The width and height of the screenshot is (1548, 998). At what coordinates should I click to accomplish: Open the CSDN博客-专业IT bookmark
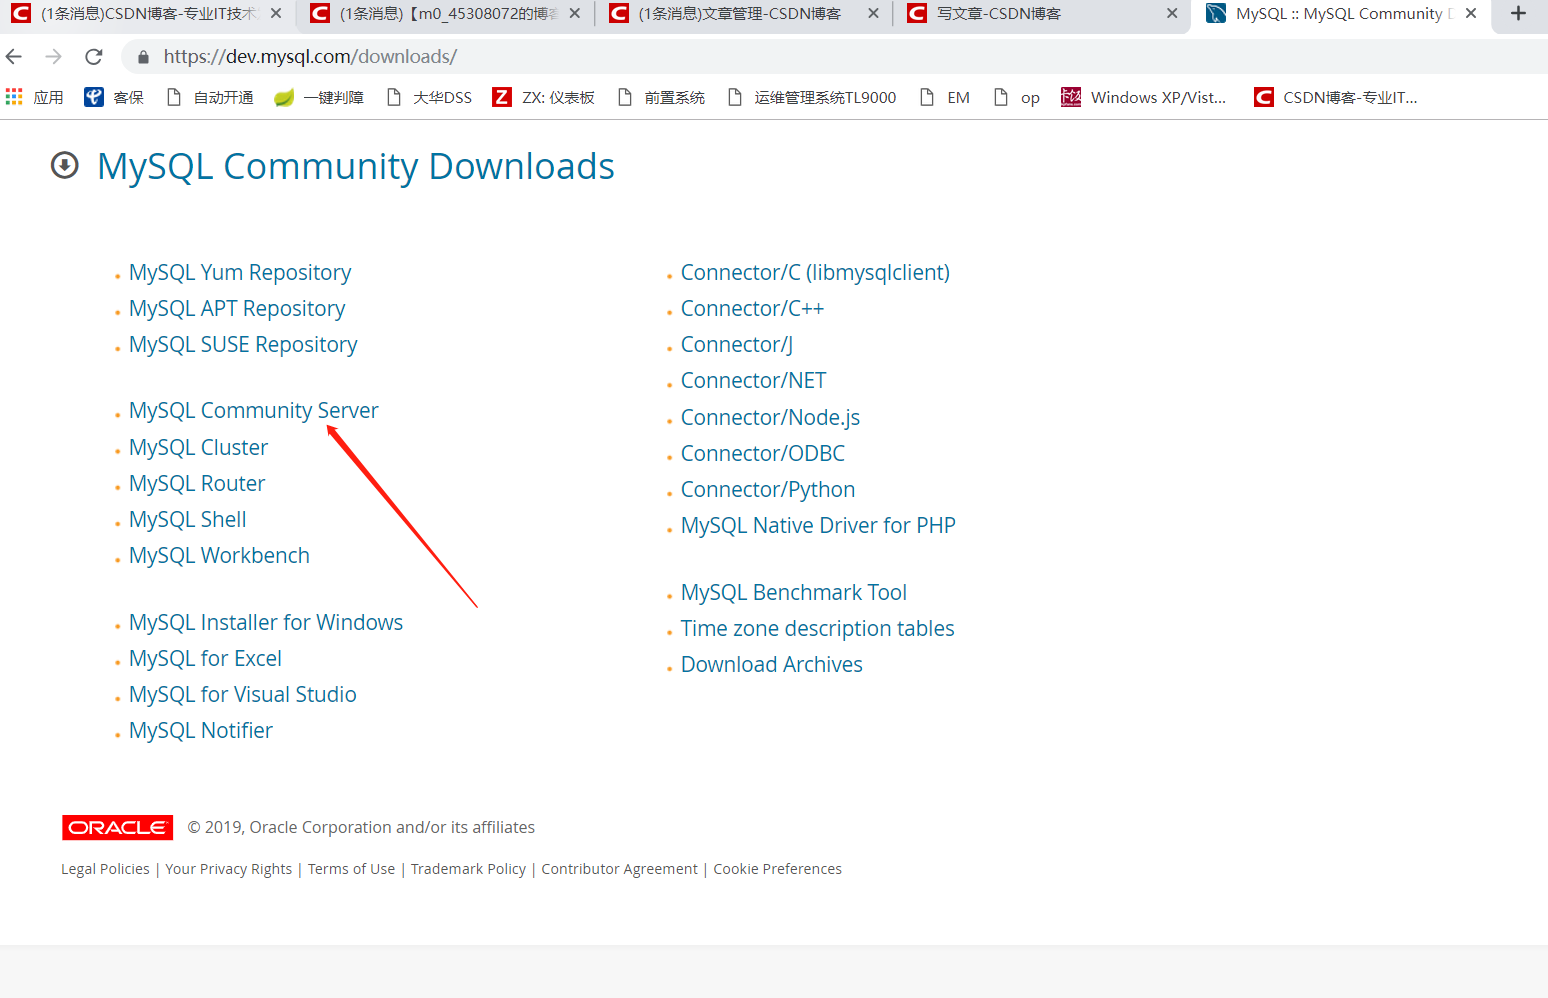[1336, 97]
